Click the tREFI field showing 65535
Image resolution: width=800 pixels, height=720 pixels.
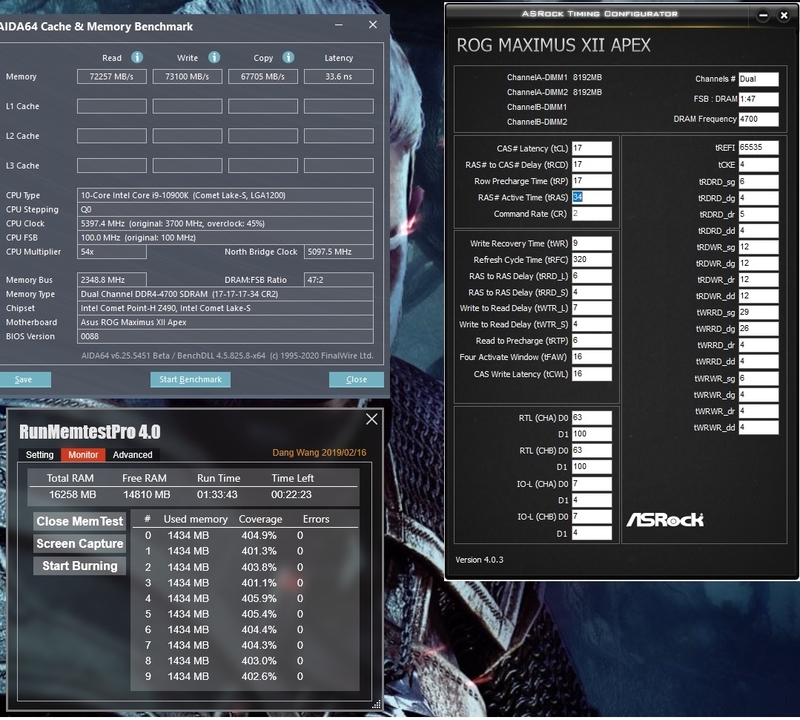pyautogui.click(x=758, y=147)
